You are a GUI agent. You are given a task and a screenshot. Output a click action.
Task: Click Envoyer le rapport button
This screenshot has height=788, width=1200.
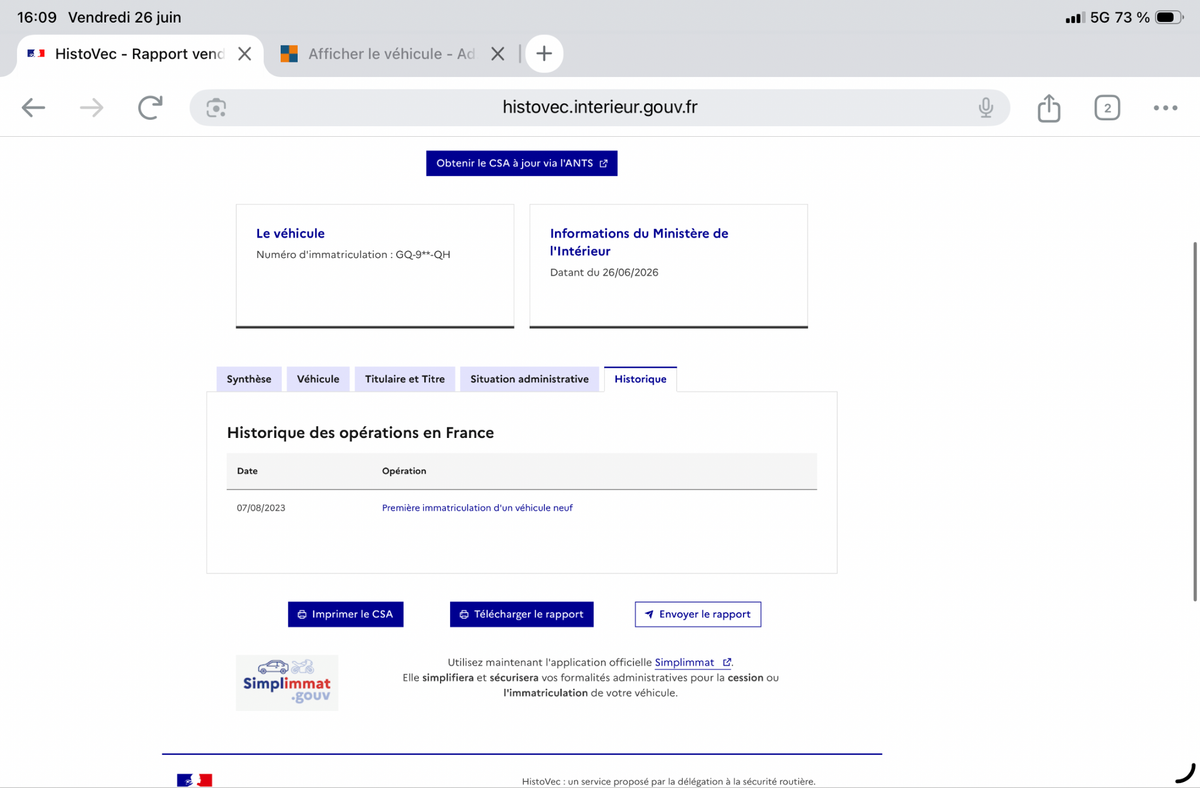(x=698, y=614)
